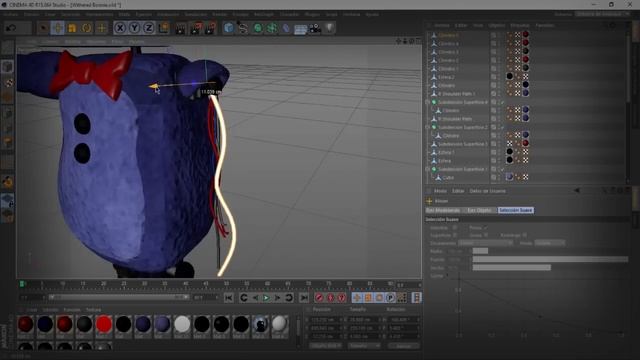
Task: Toggle the Parameter P keyframe channel icon
Action: pyautogui.click(x=391, y=298)
